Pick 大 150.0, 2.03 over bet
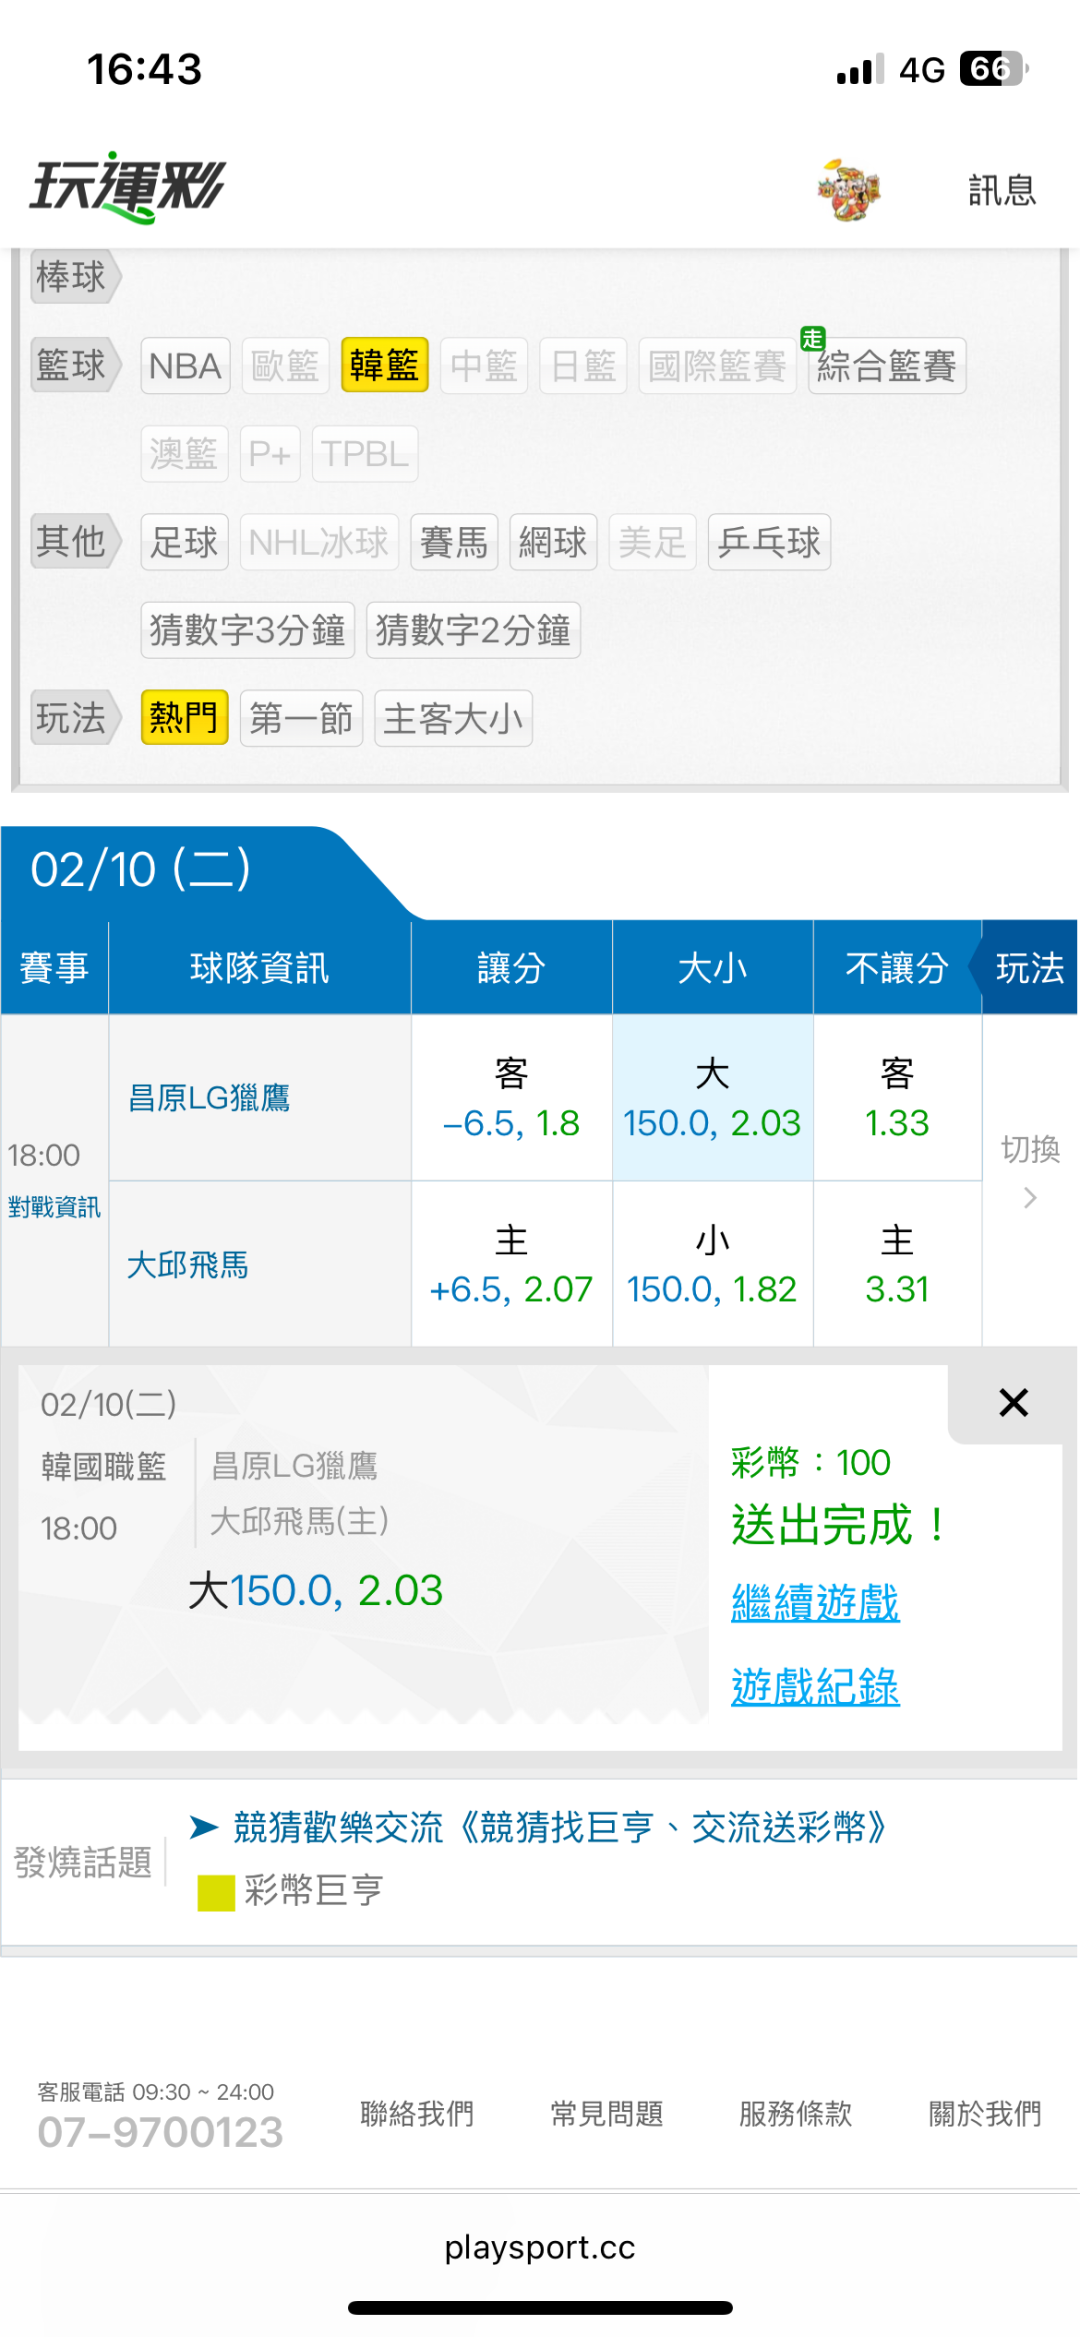This screenshot has height=2337, width=1080. [712, 1098]
